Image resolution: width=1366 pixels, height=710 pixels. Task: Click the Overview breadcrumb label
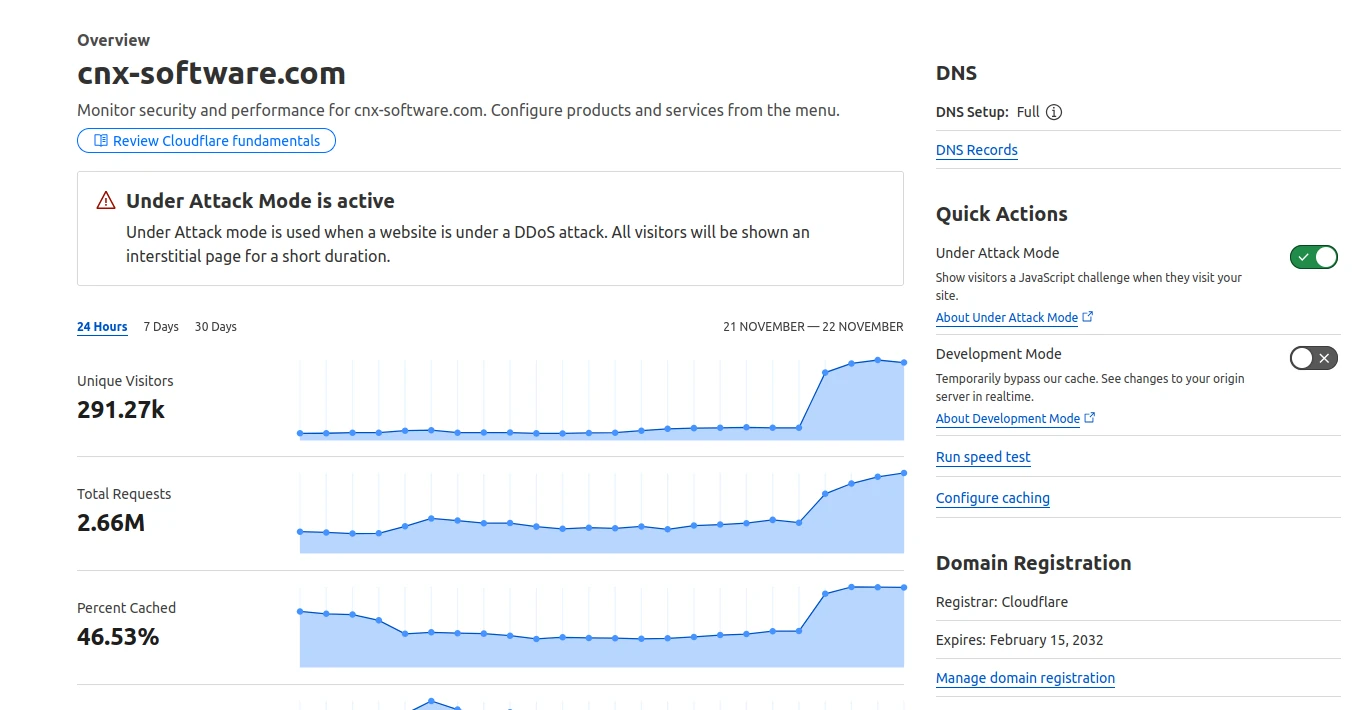(113, 40)
